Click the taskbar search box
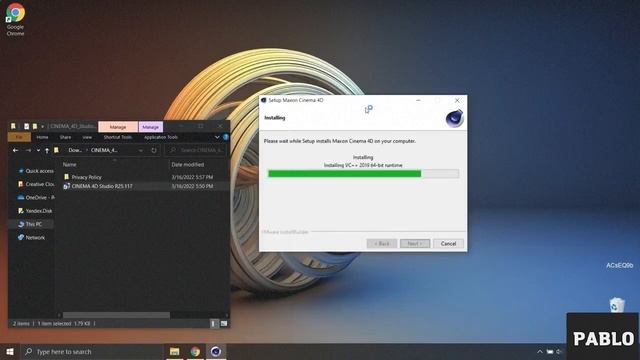The height and width of the screenshot is (360, 640). point(92,351)
